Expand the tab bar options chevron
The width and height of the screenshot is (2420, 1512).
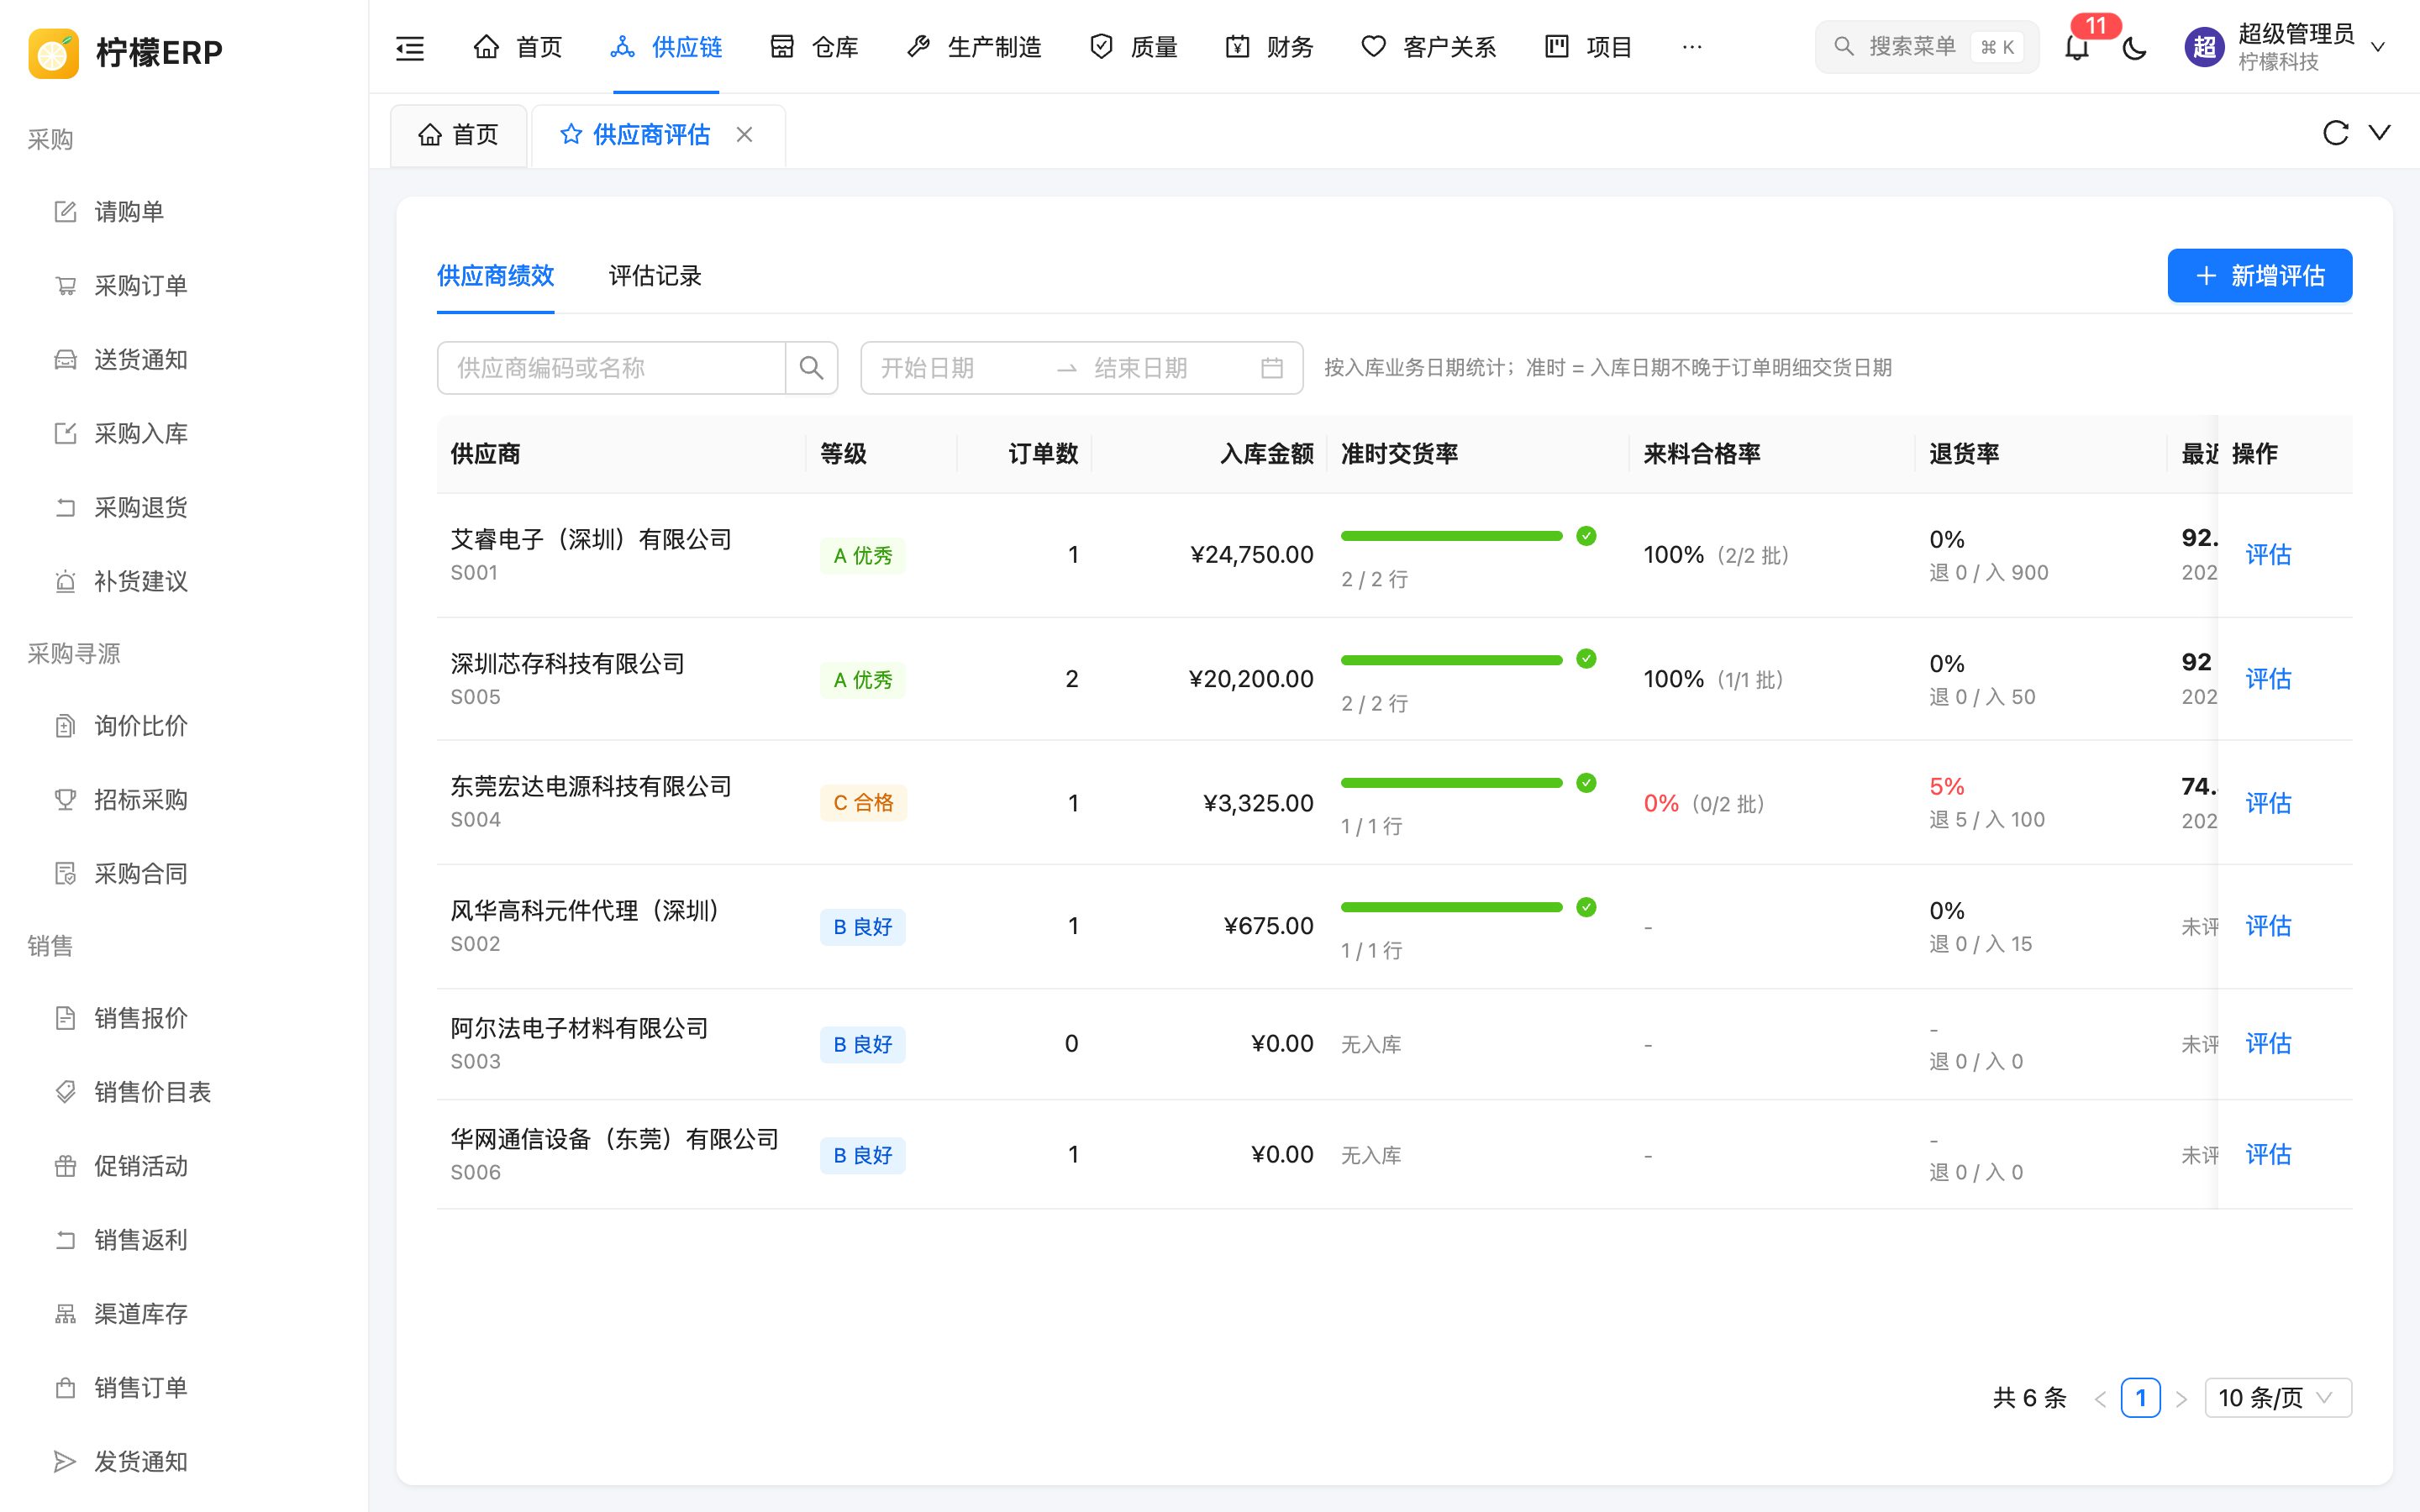tap(2380, 133)
